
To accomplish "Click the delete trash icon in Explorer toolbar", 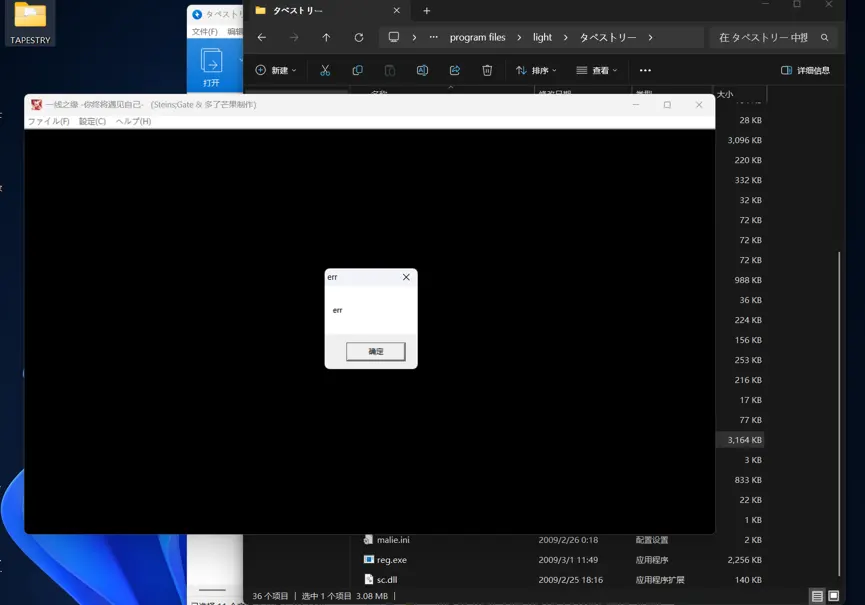I will pyautogui.click(x=487, y=70).
